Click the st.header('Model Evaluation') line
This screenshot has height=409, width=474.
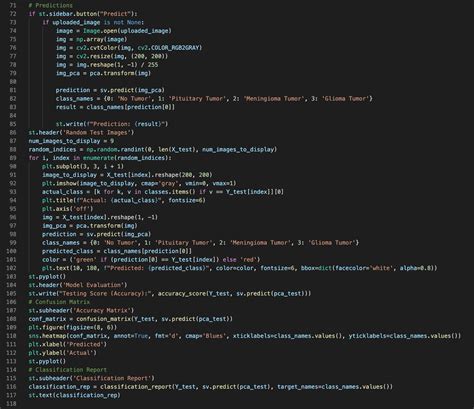(78, 285)
